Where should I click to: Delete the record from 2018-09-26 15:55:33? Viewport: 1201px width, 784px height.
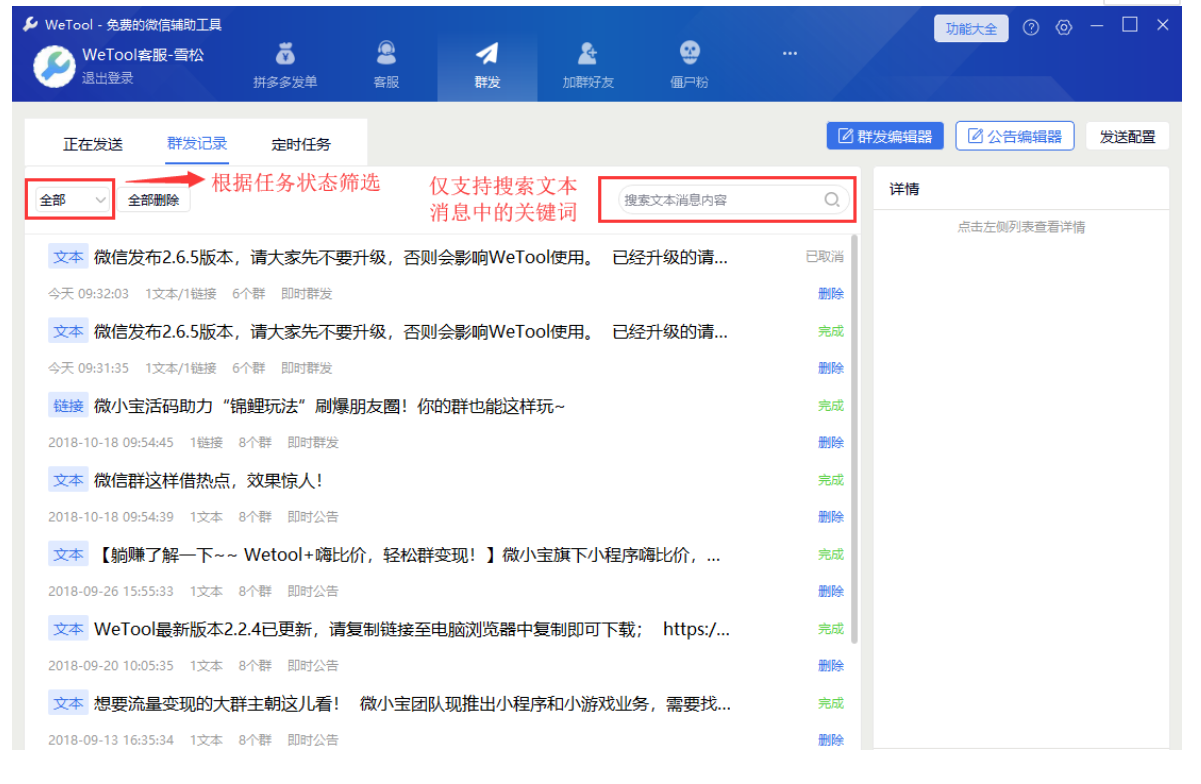(831, 591)
